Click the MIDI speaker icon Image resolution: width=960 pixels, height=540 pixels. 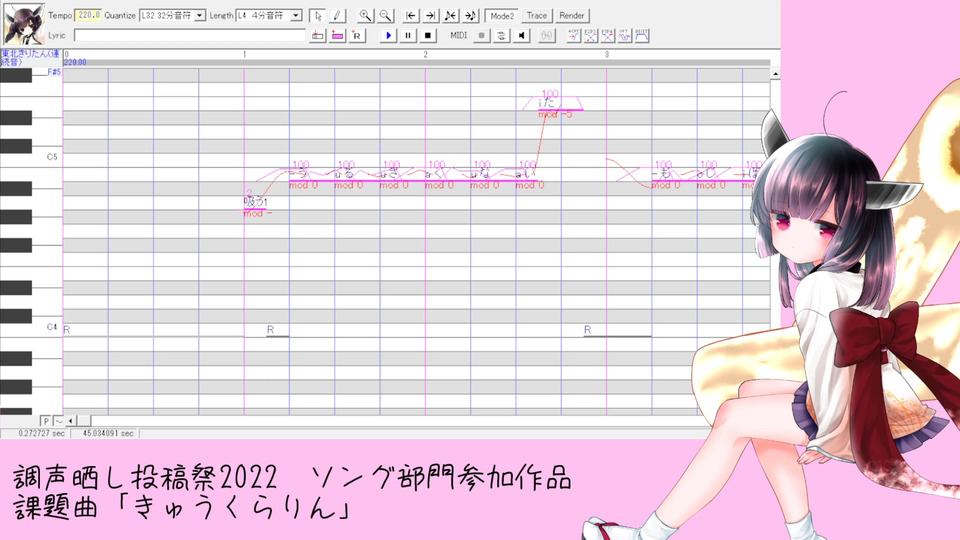[521, 36]
